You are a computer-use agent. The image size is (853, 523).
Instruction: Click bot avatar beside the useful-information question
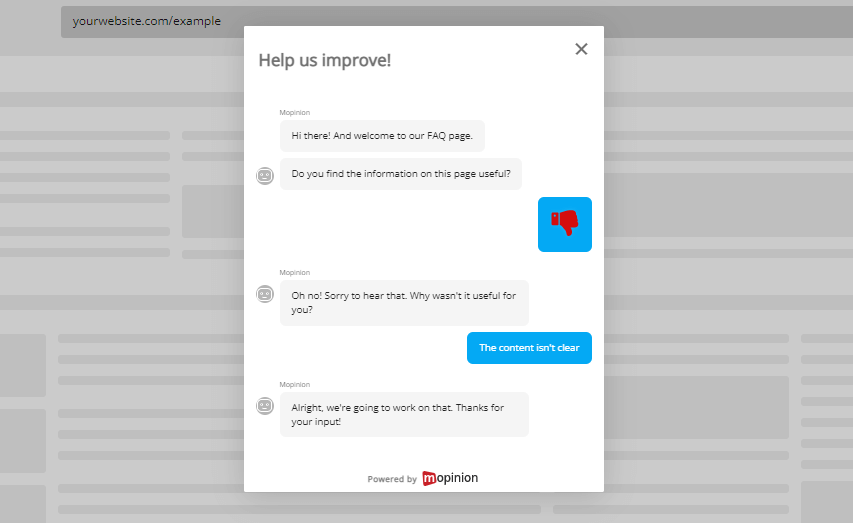(265, 176)
